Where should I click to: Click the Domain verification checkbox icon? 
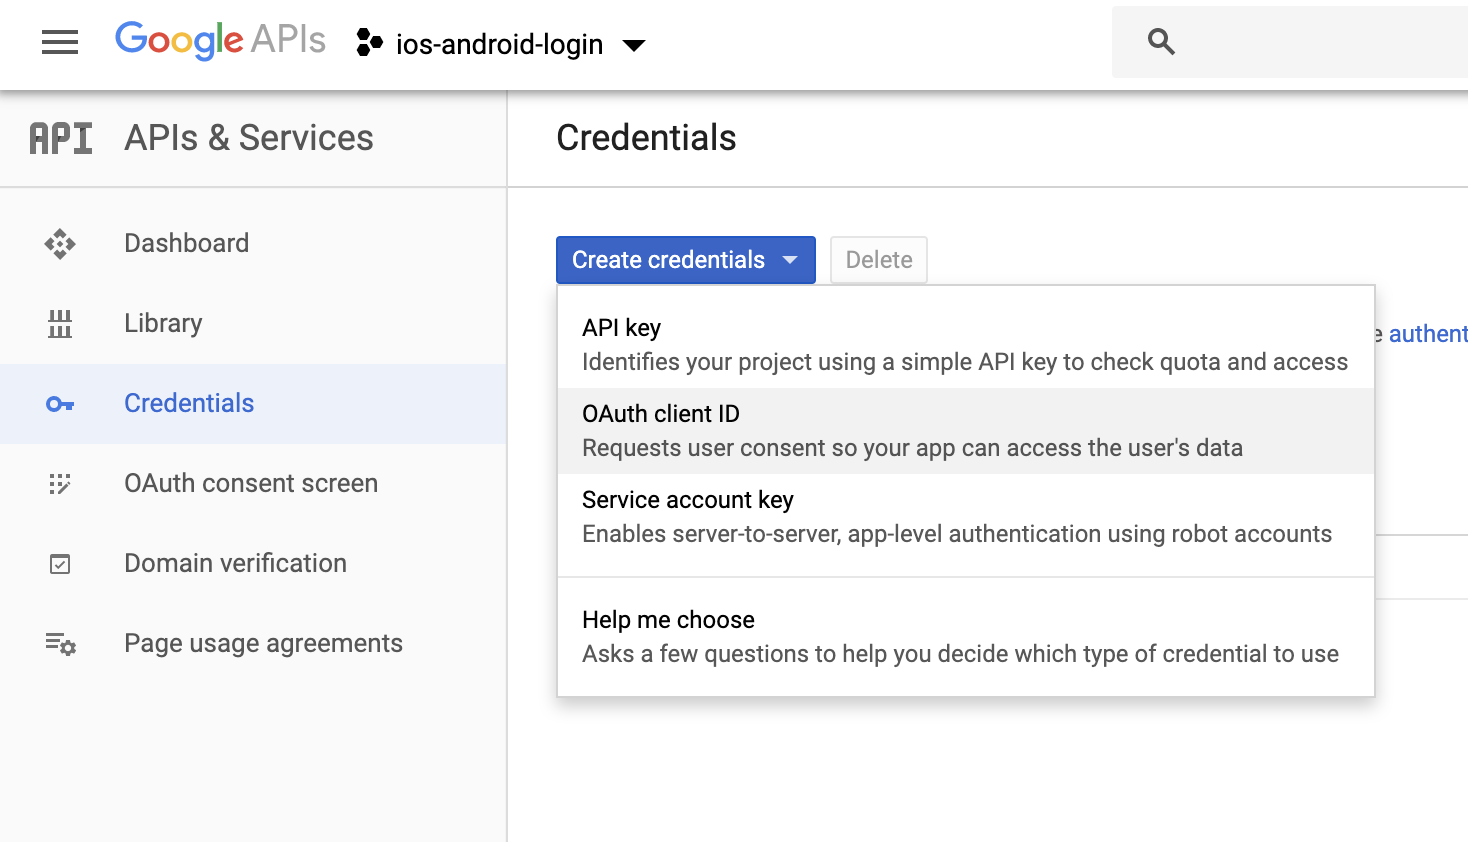coord(60,564)
